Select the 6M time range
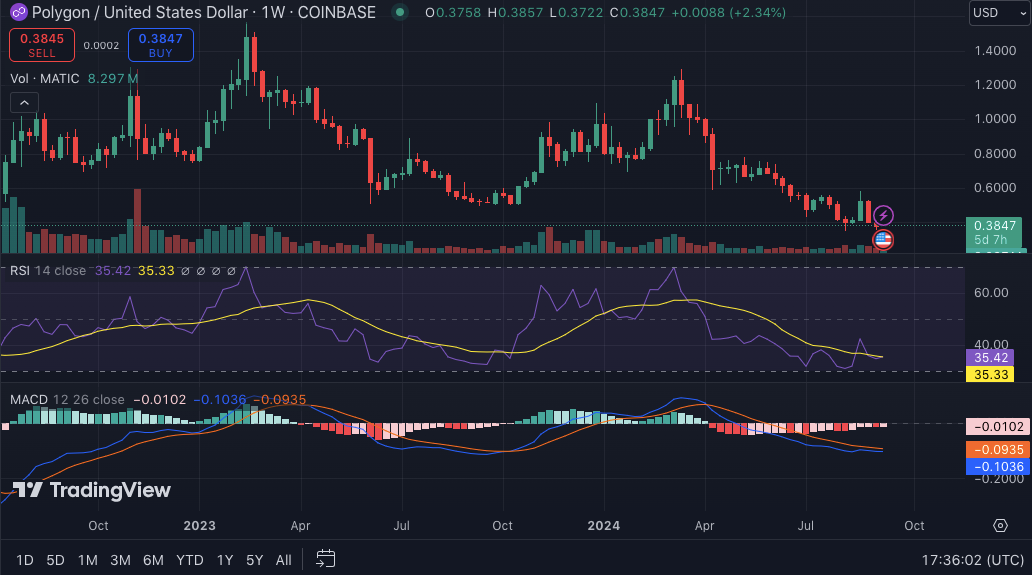Screen dimensions: 1032x575 pyautogui.click(x=153, y=560)
